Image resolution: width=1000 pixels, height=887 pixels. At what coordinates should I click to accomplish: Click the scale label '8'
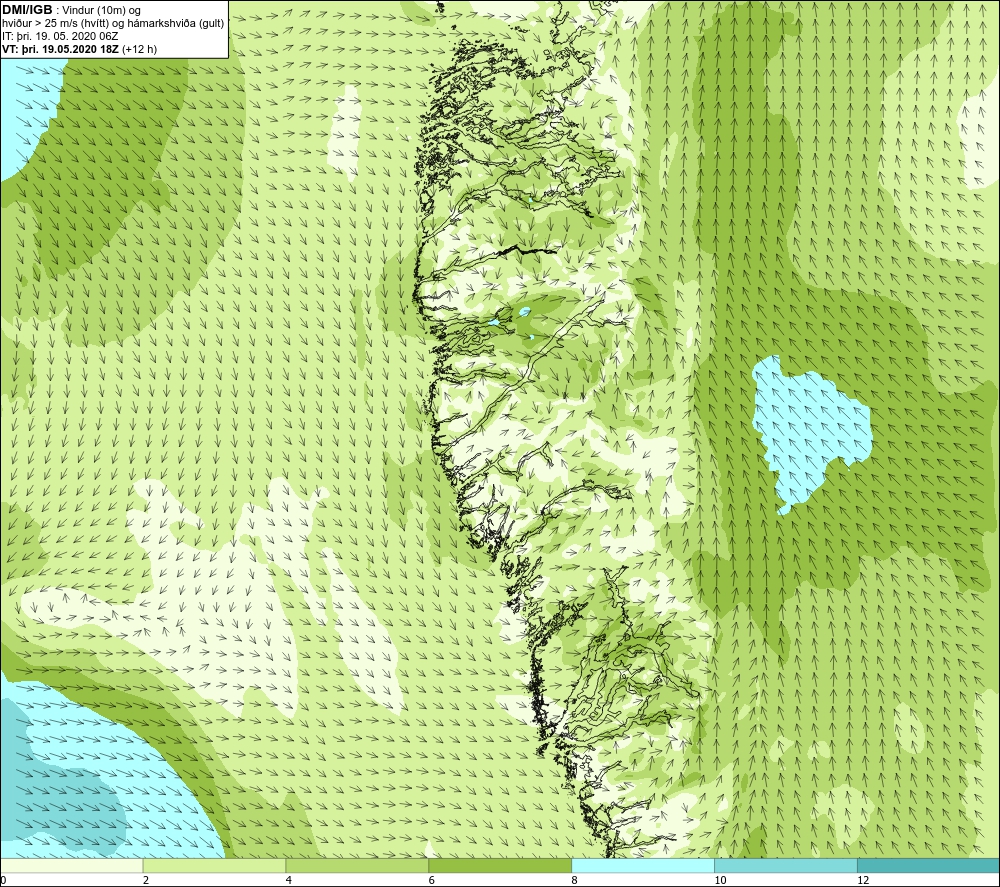coord(575,880)
